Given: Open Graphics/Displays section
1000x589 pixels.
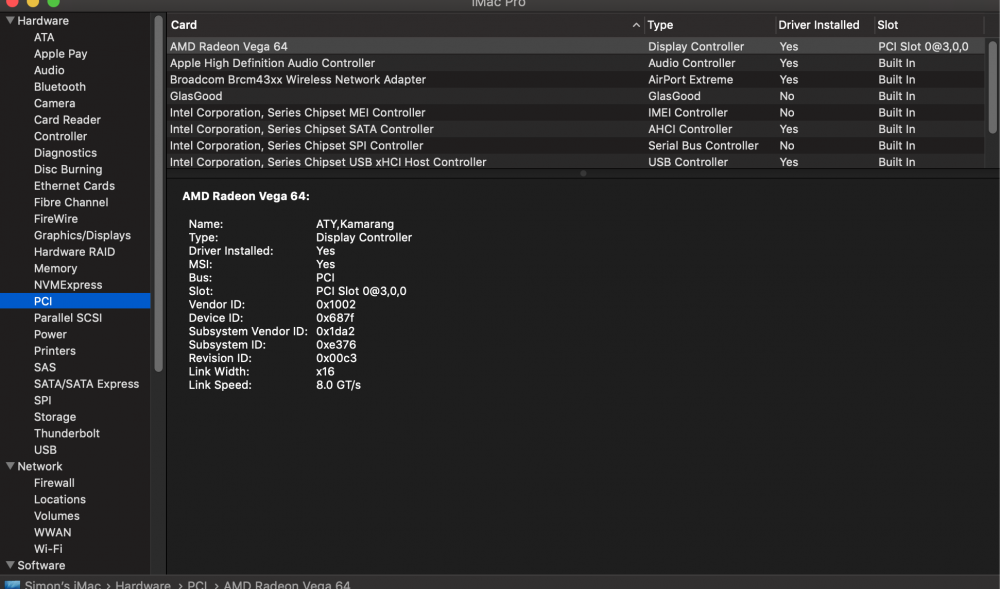Looking at the screenshot, I should 82,235.
